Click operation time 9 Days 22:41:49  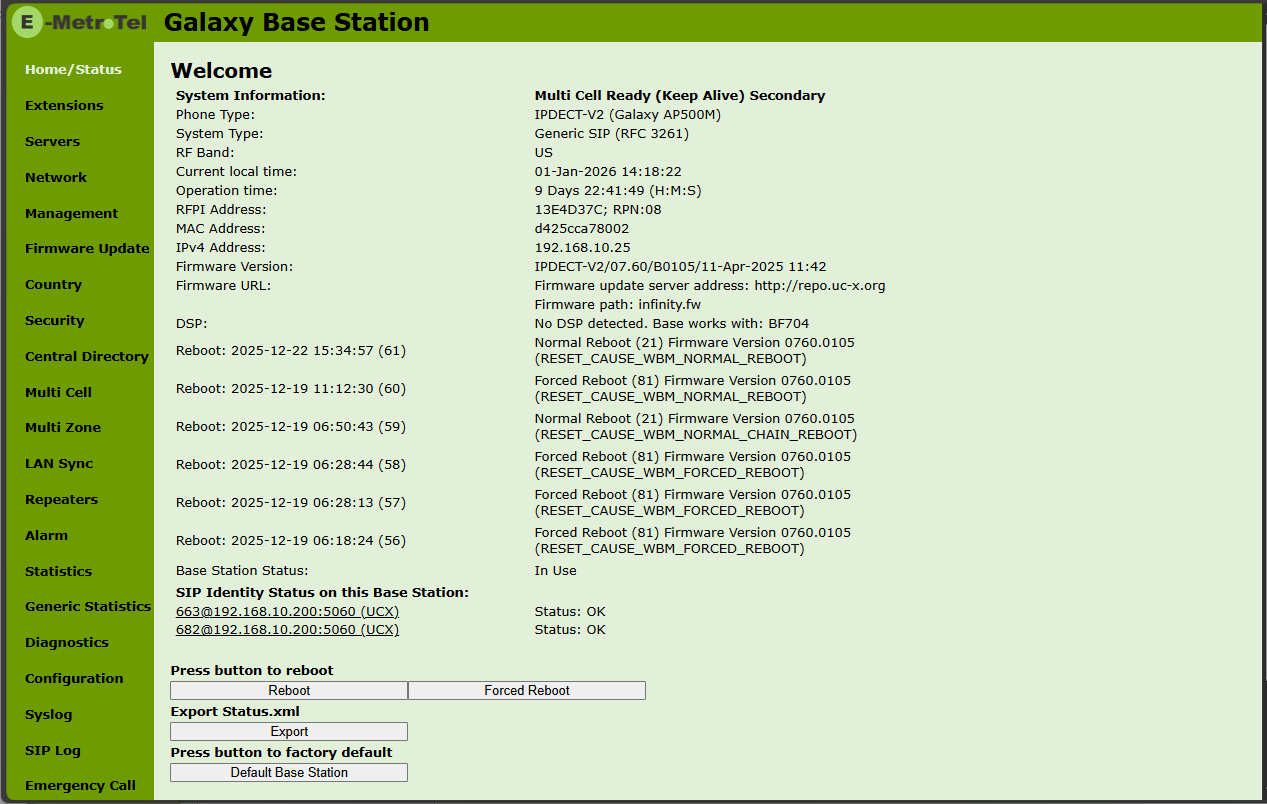click(x=618, y=191)
